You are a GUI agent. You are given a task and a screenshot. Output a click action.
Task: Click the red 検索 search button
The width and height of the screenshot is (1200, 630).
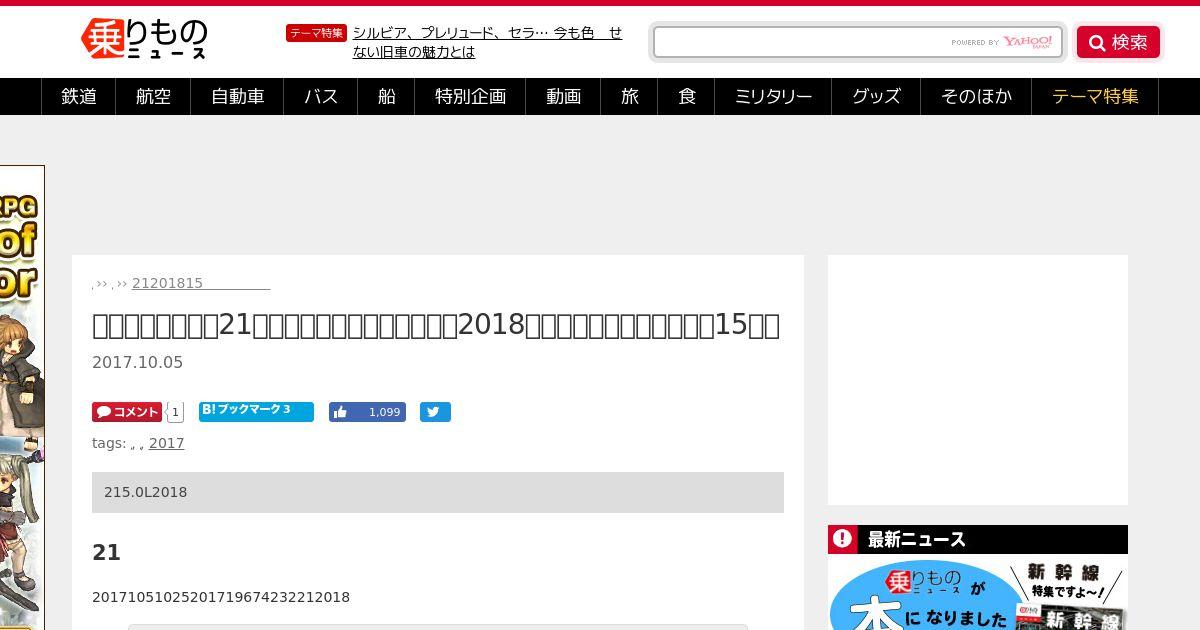(x=1118, y=42)
